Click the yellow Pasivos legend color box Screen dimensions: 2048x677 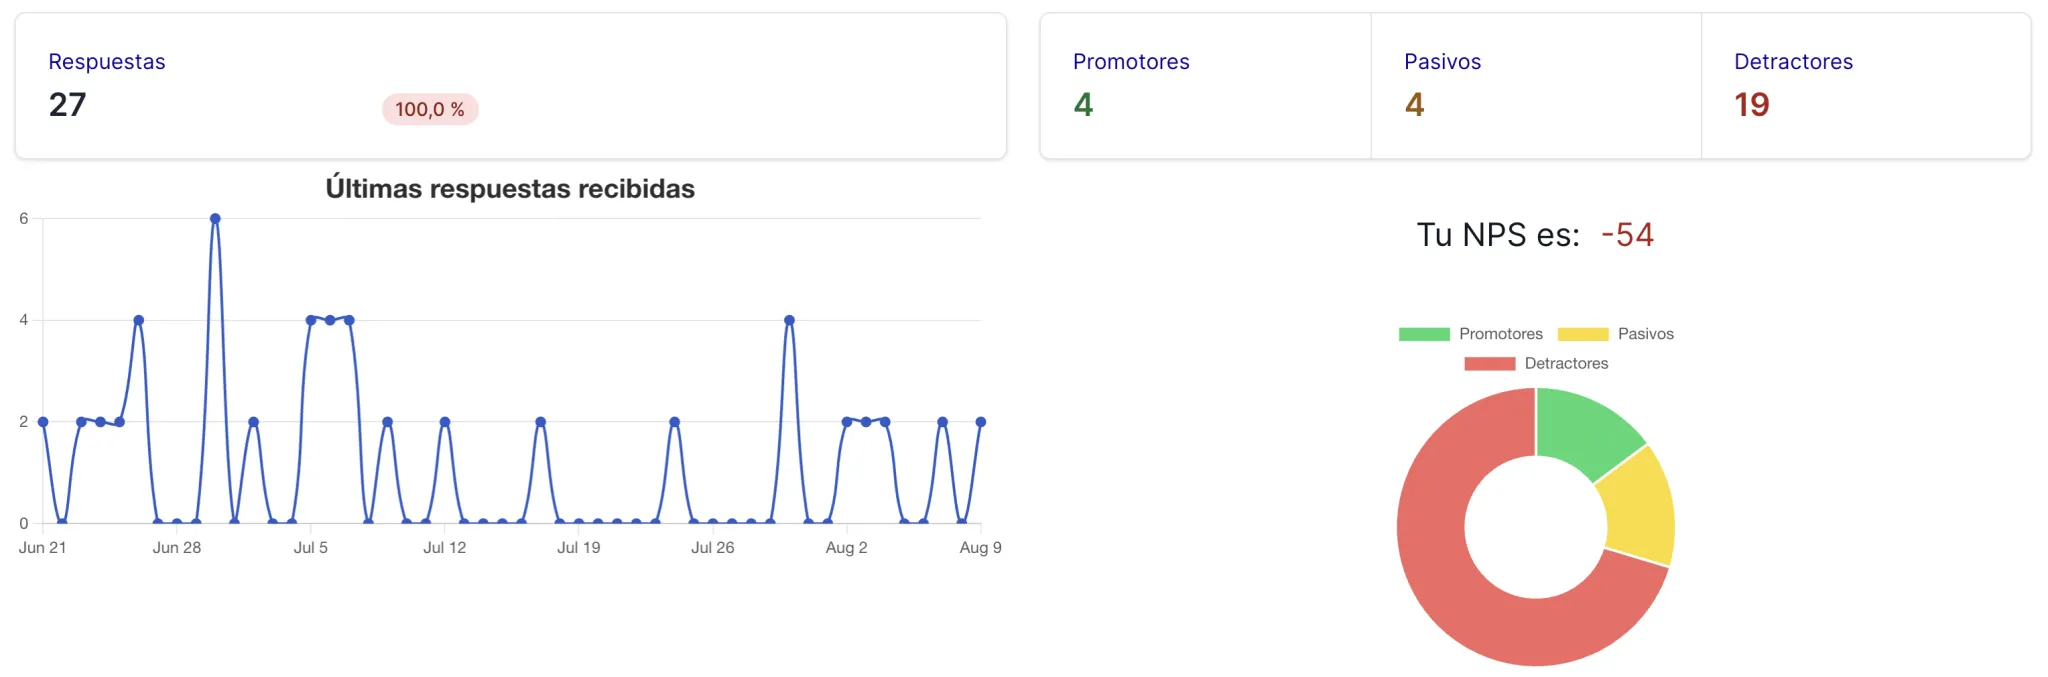pyautogui.click(x=1582, y=334)
